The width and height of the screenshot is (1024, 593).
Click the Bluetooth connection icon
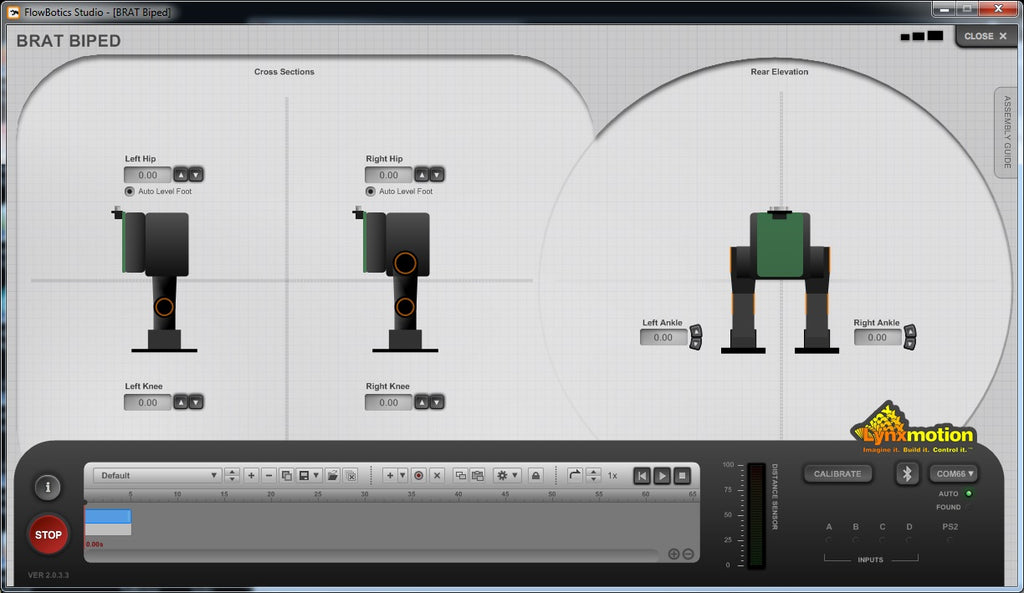pos(907,474)
